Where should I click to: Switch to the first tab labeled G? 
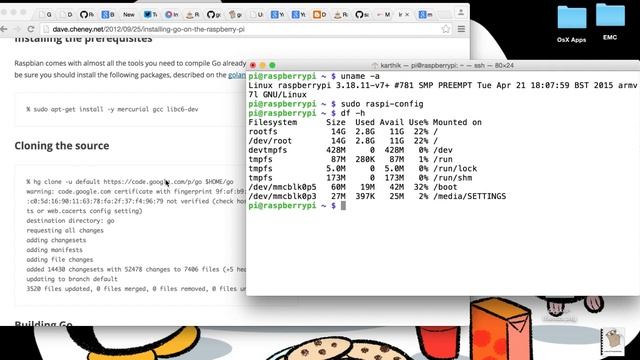coord(45,15)
